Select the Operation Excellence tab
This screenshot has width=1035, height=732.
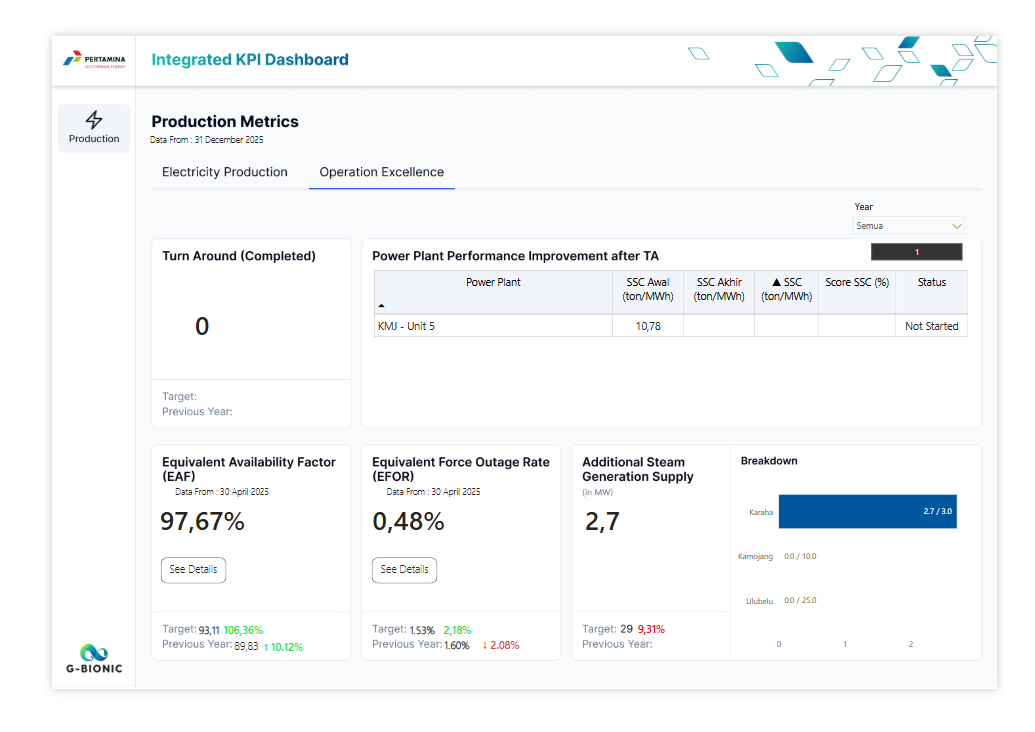coord(381,172)
